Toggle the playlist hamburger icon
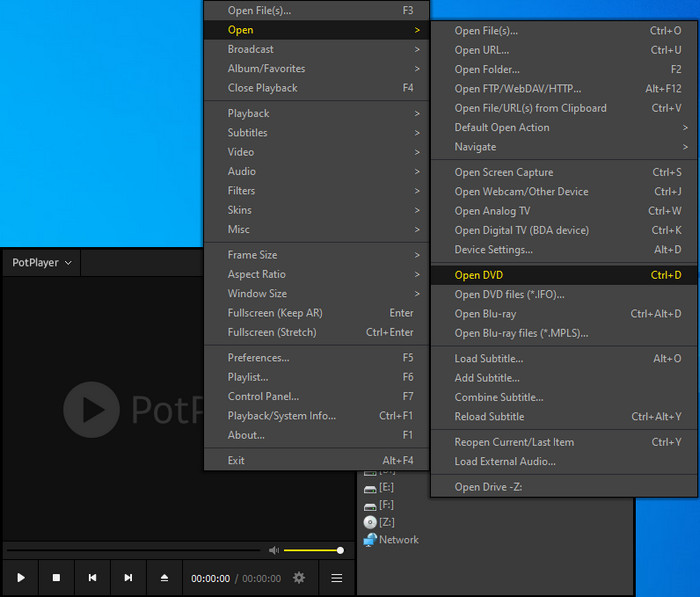 point(337,578)
